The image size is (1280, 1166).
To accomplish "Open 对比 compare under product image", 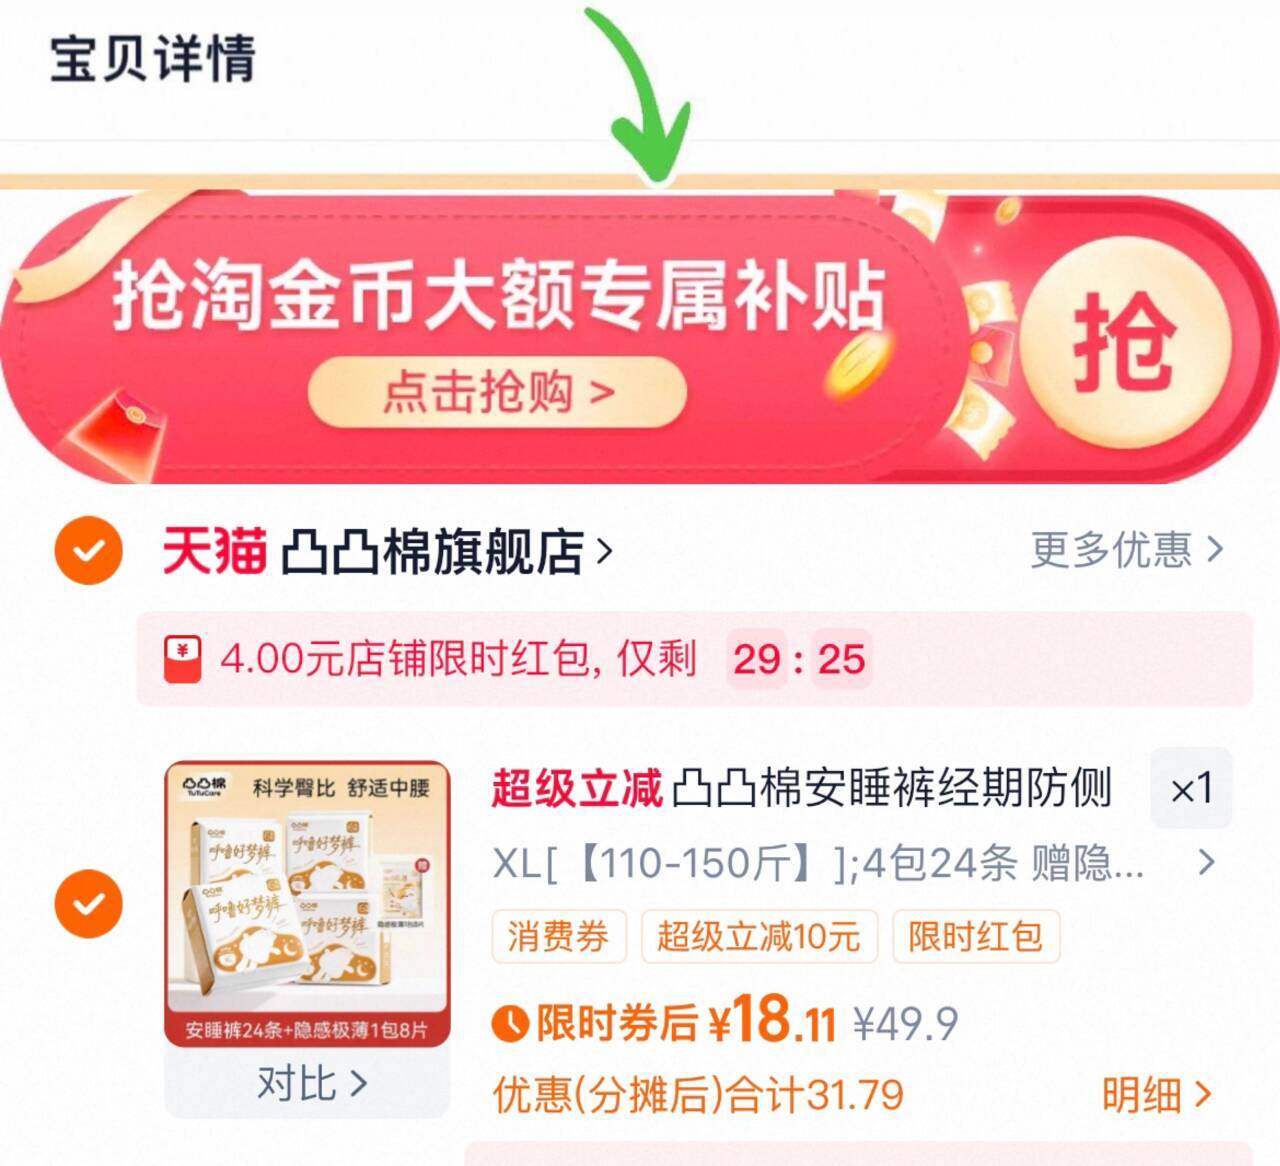I will (311, 1083).
